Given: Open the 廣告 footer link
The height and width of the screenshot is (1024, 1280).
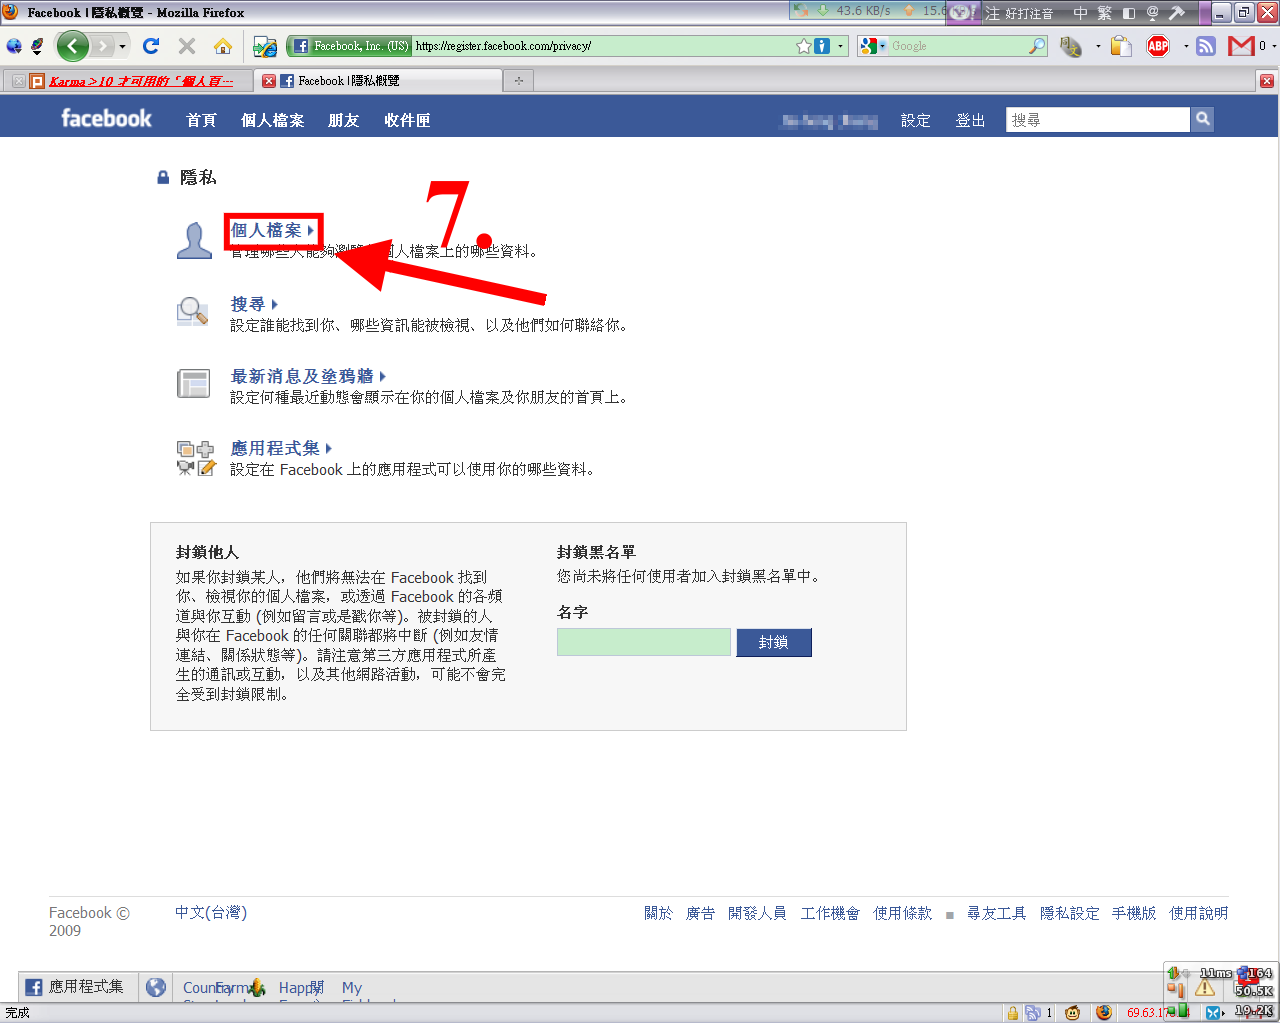Looking at the screenshot, I should point(700,913).
